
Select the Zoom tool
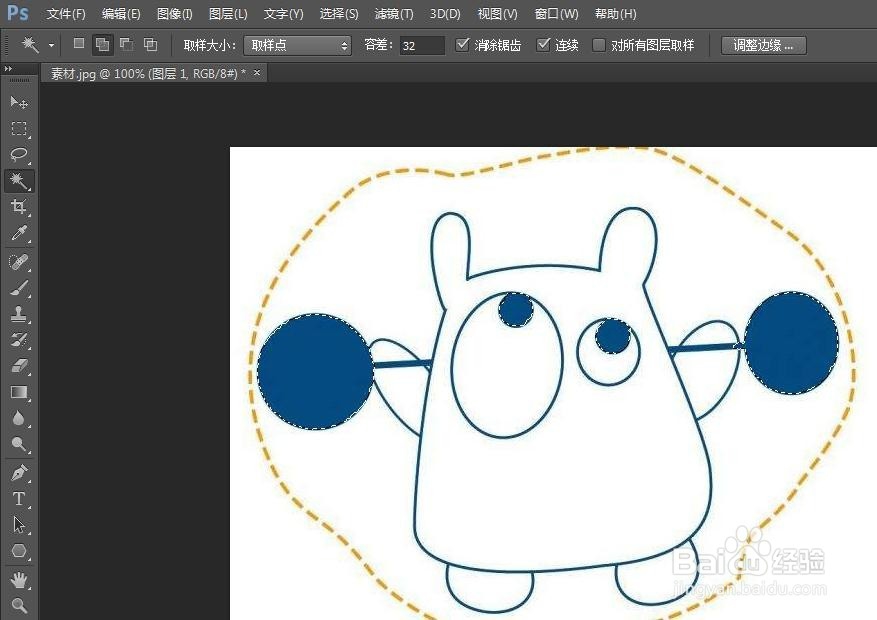[x=18, y=604]
